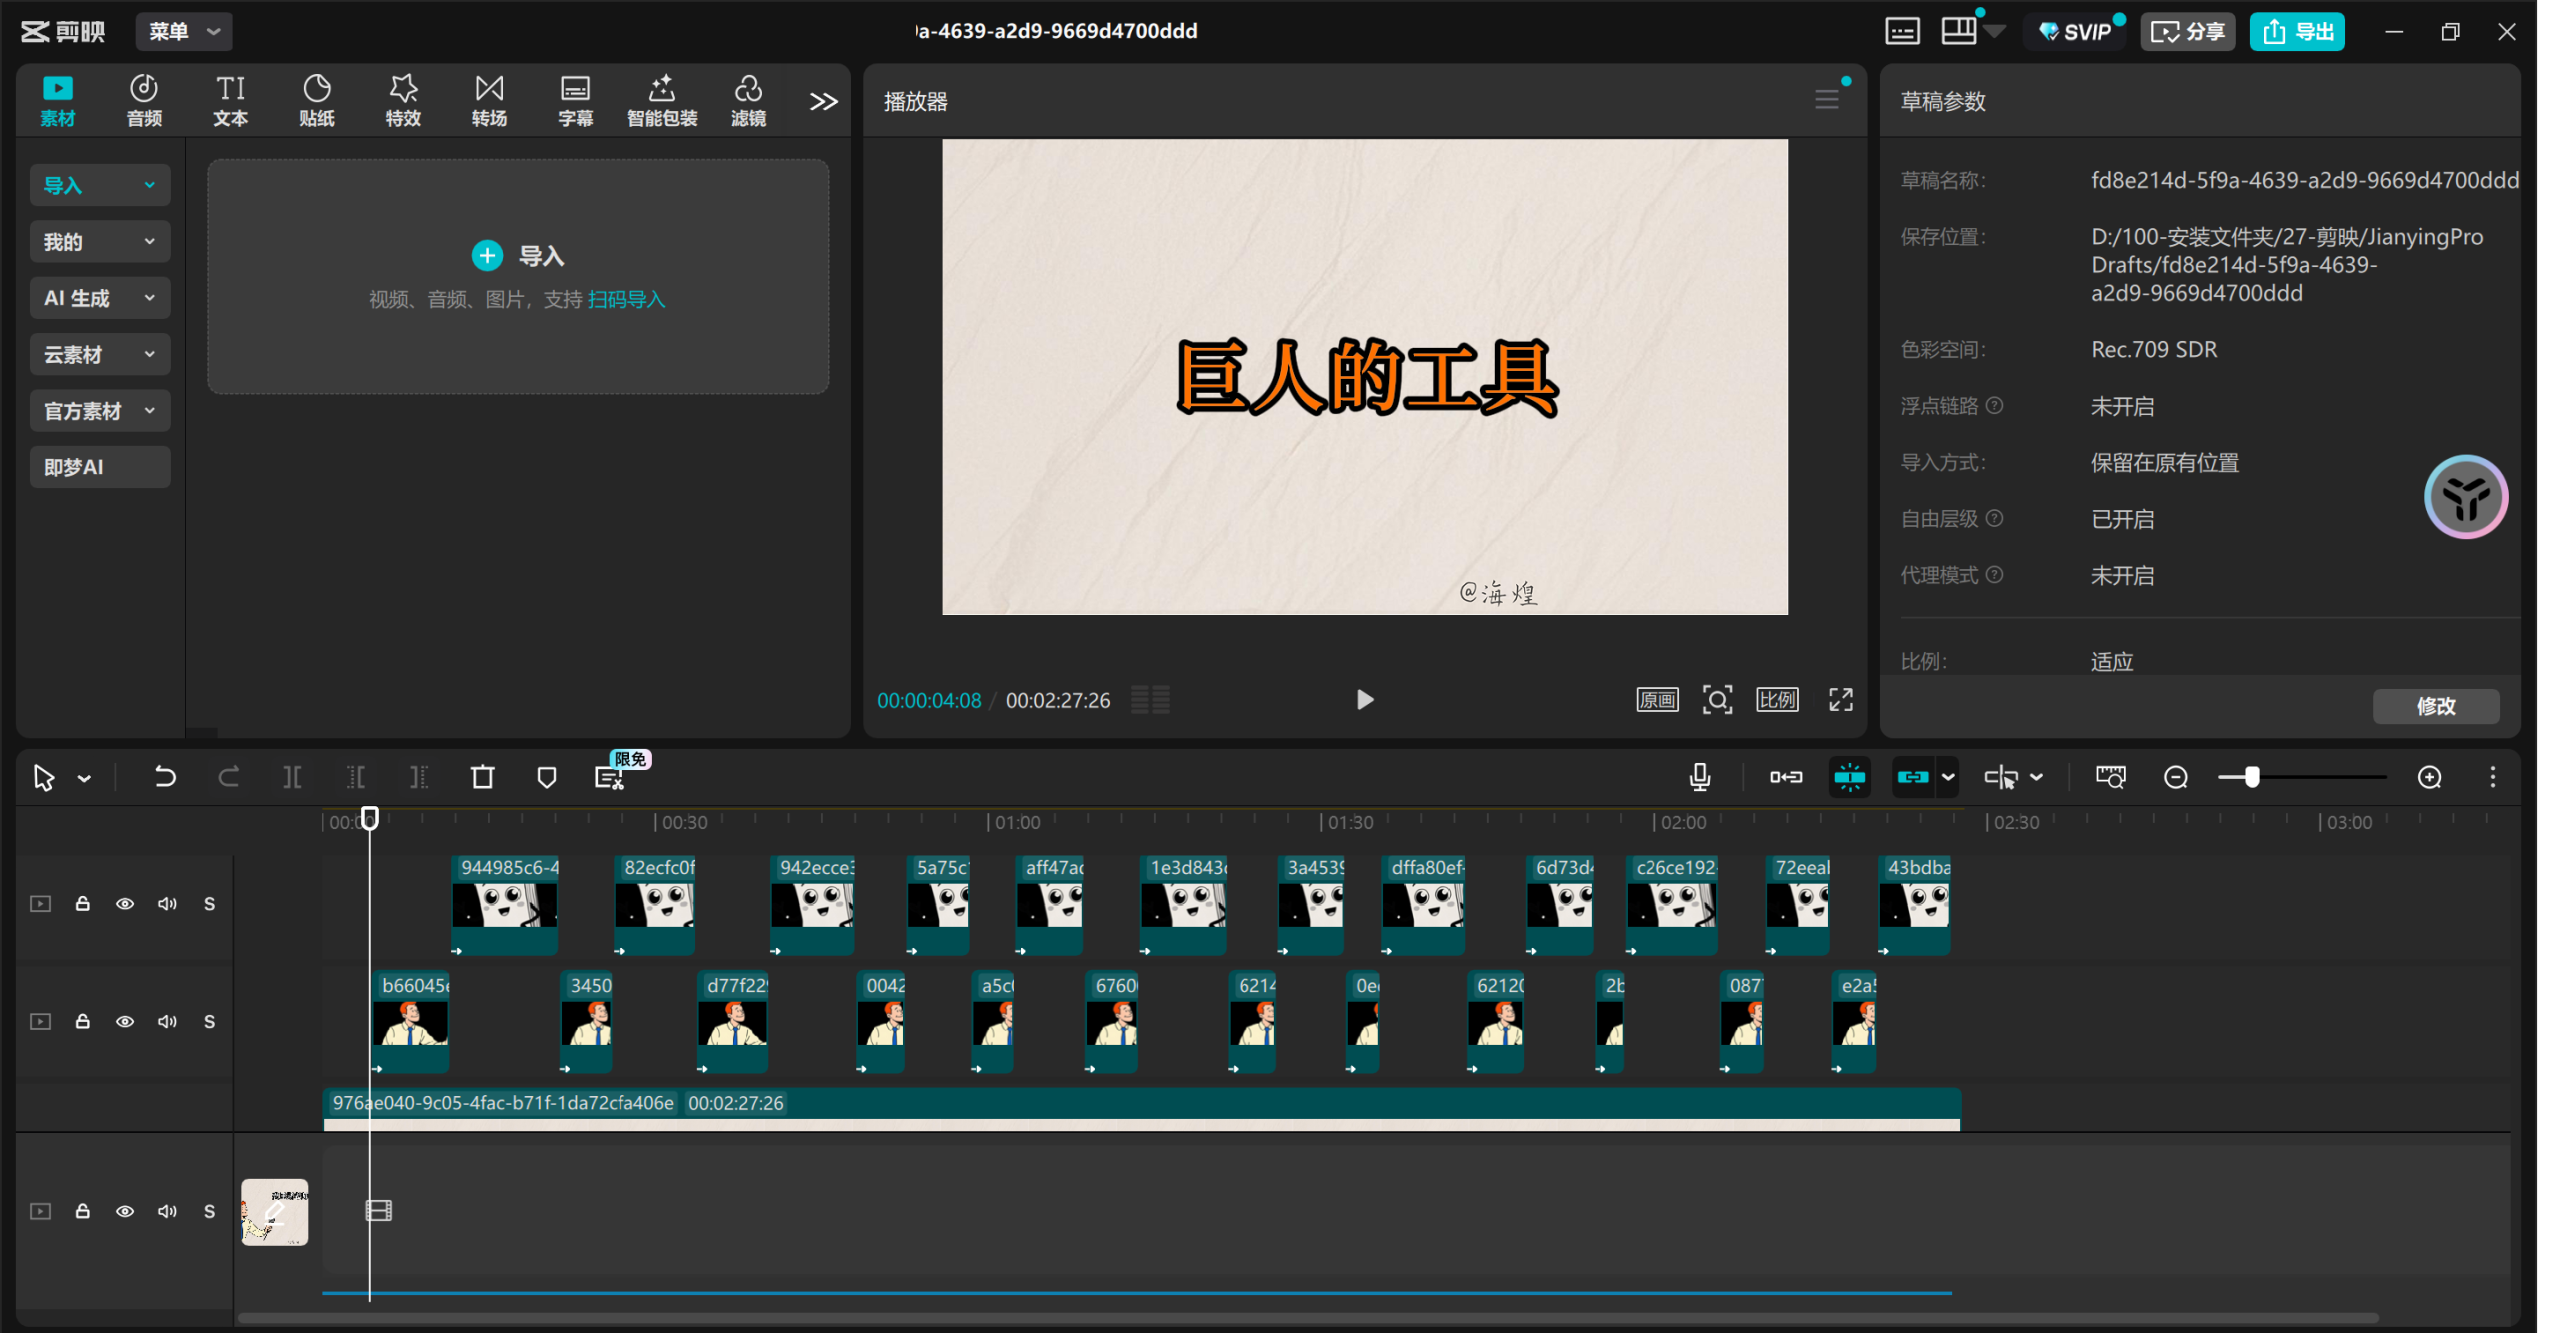The height and width of the screenshot is (1333, 2560).
Task: Click the 扫码导入 link
Action: click(x=626, y=299)
